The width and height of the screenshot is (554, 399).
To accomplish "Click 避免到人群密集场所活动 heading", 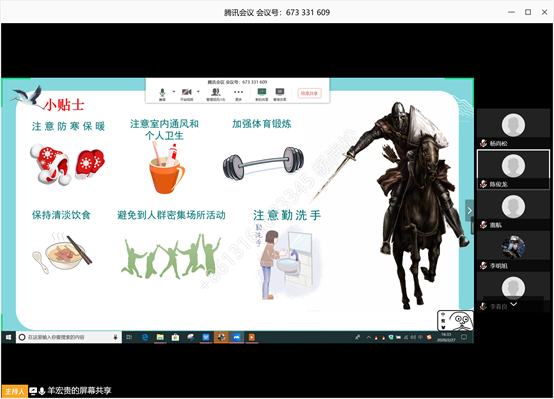I will (x=171, y=215).
